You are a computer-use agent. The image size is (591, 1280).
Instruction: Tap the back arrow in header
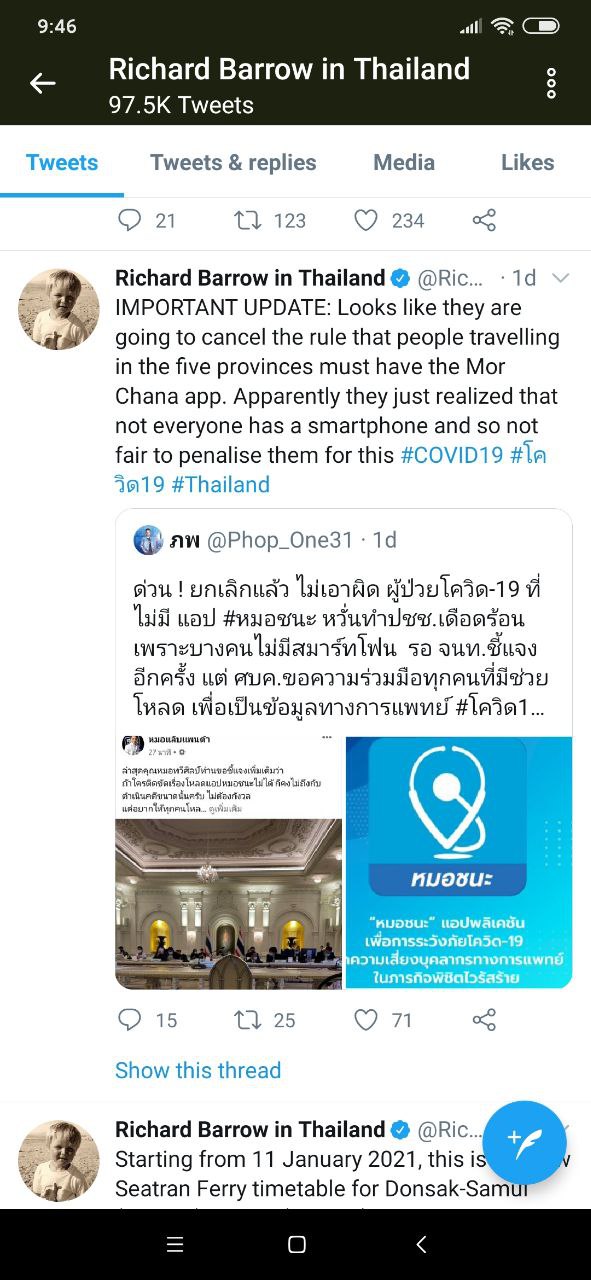[x=42, y=84]
